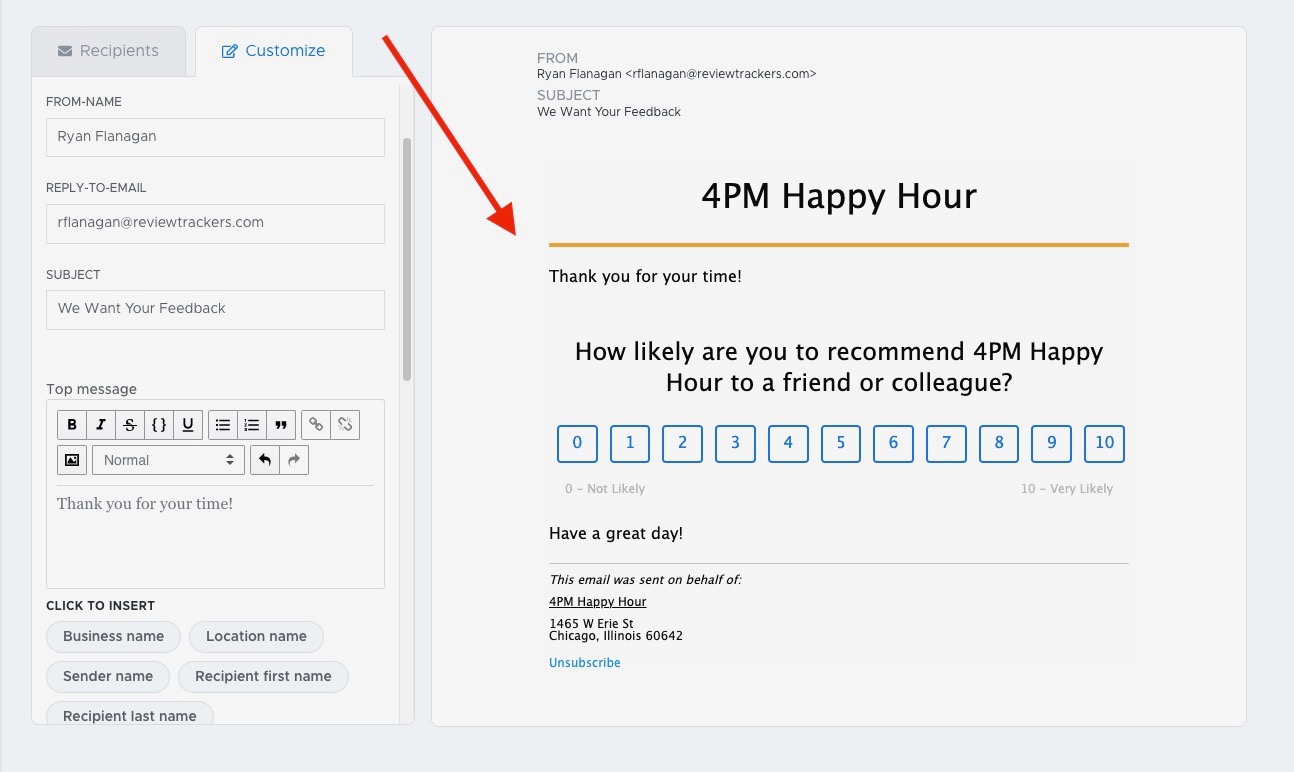Click the remove link icon

coord(345,424)
